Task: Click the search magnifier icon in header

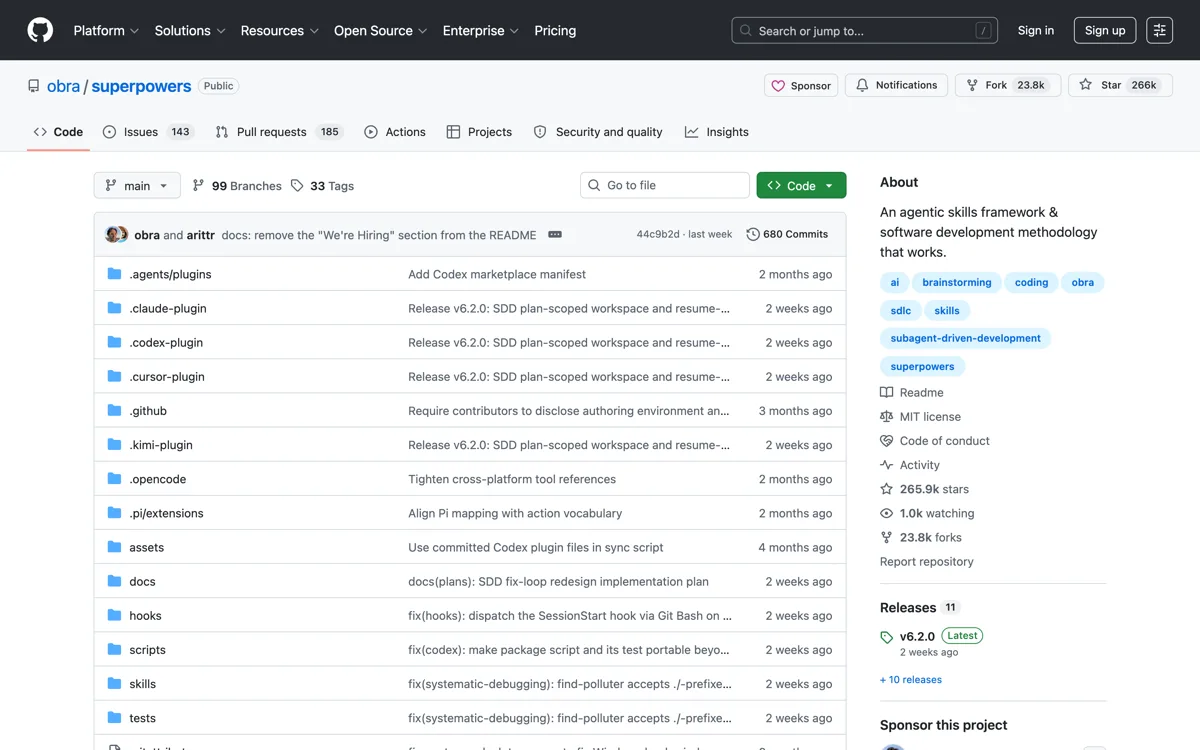Action: (x=745, y=31)
